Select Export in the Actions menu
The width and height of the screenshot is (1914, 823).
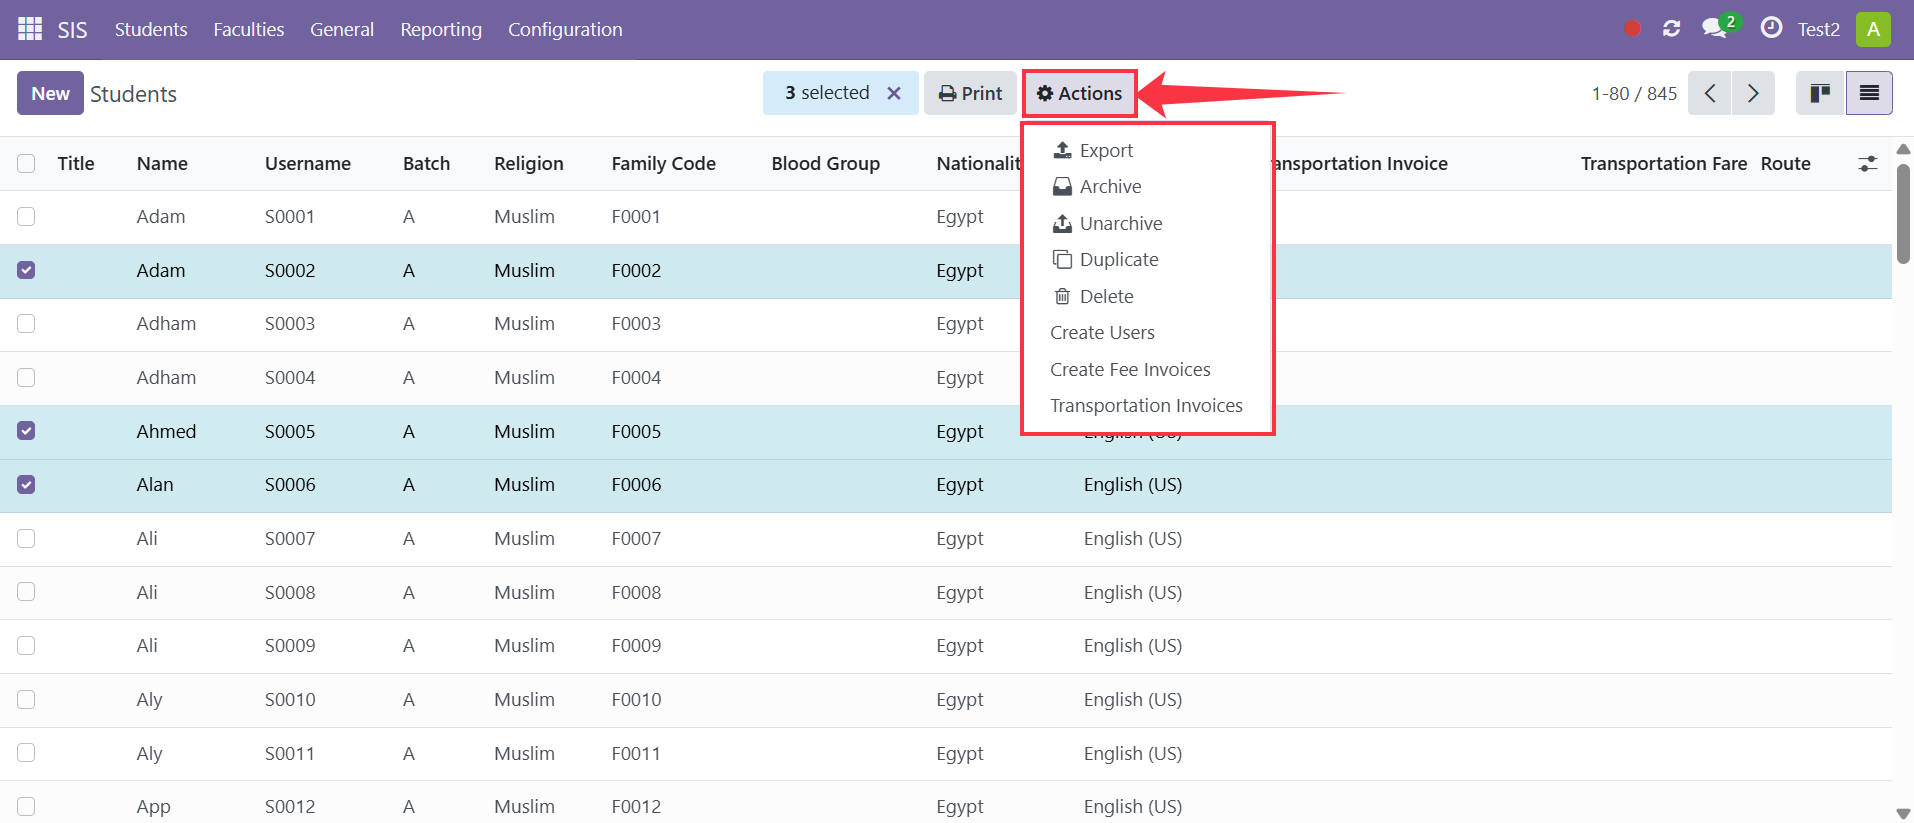pyautogui.click(x=1092, y=150)
